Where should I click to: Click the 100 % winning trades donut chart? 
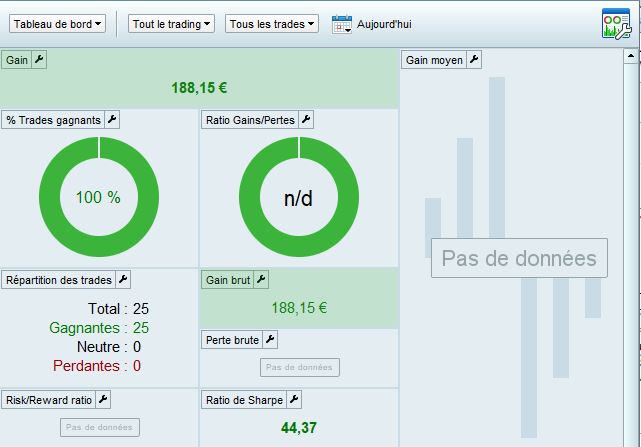click(x=99, y=197)
